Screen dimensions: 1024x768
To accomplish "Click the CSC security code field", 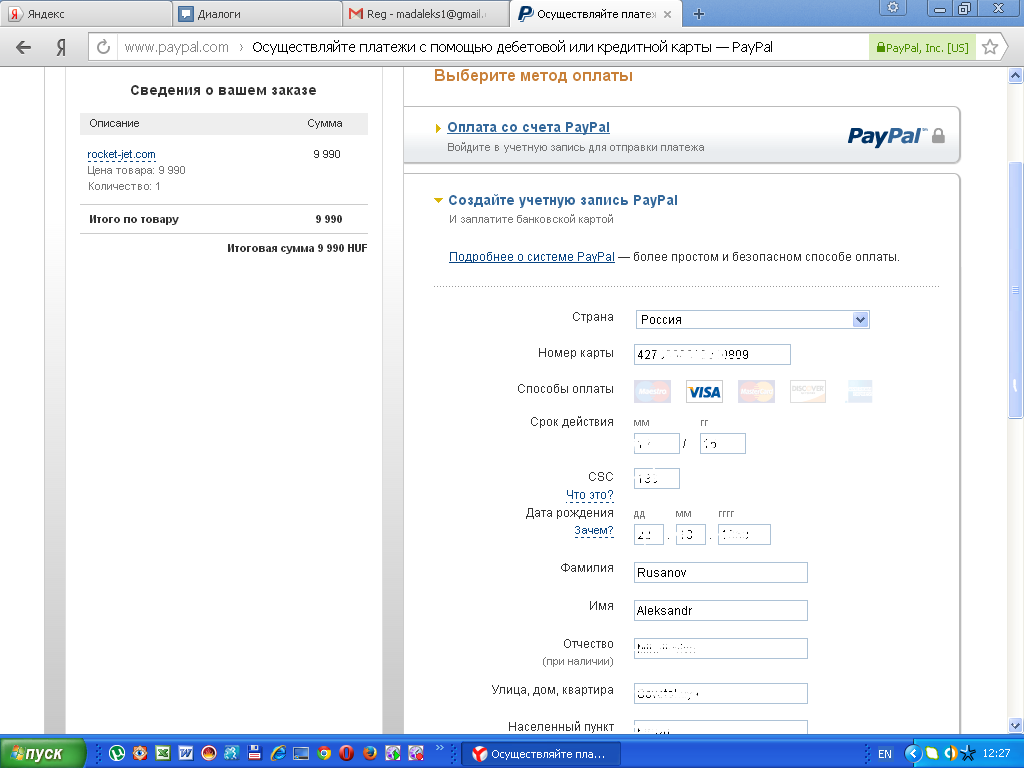I will (x=656, y=478).
